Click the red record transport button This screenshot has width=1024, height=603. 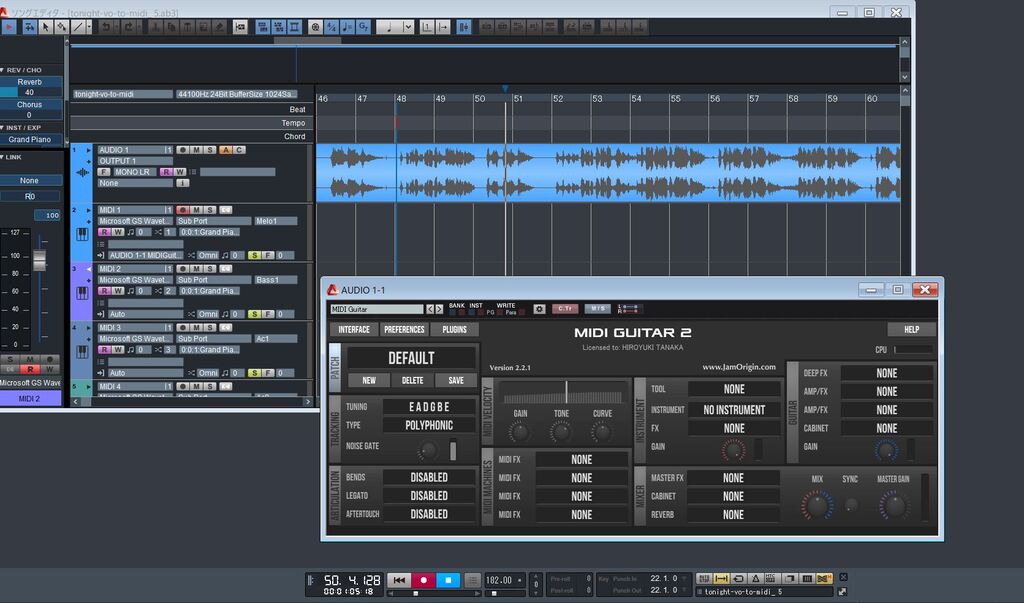click(423, 580)
